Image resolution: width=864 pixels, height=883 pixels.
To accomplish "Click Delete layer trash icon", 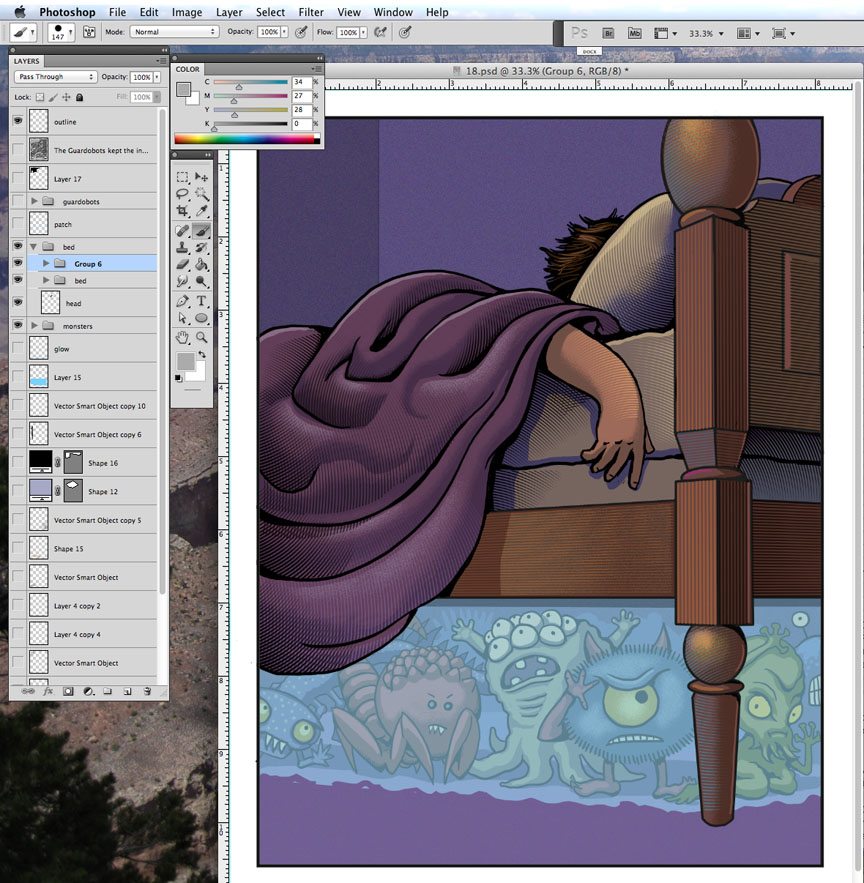I will (x=147, y=691).
